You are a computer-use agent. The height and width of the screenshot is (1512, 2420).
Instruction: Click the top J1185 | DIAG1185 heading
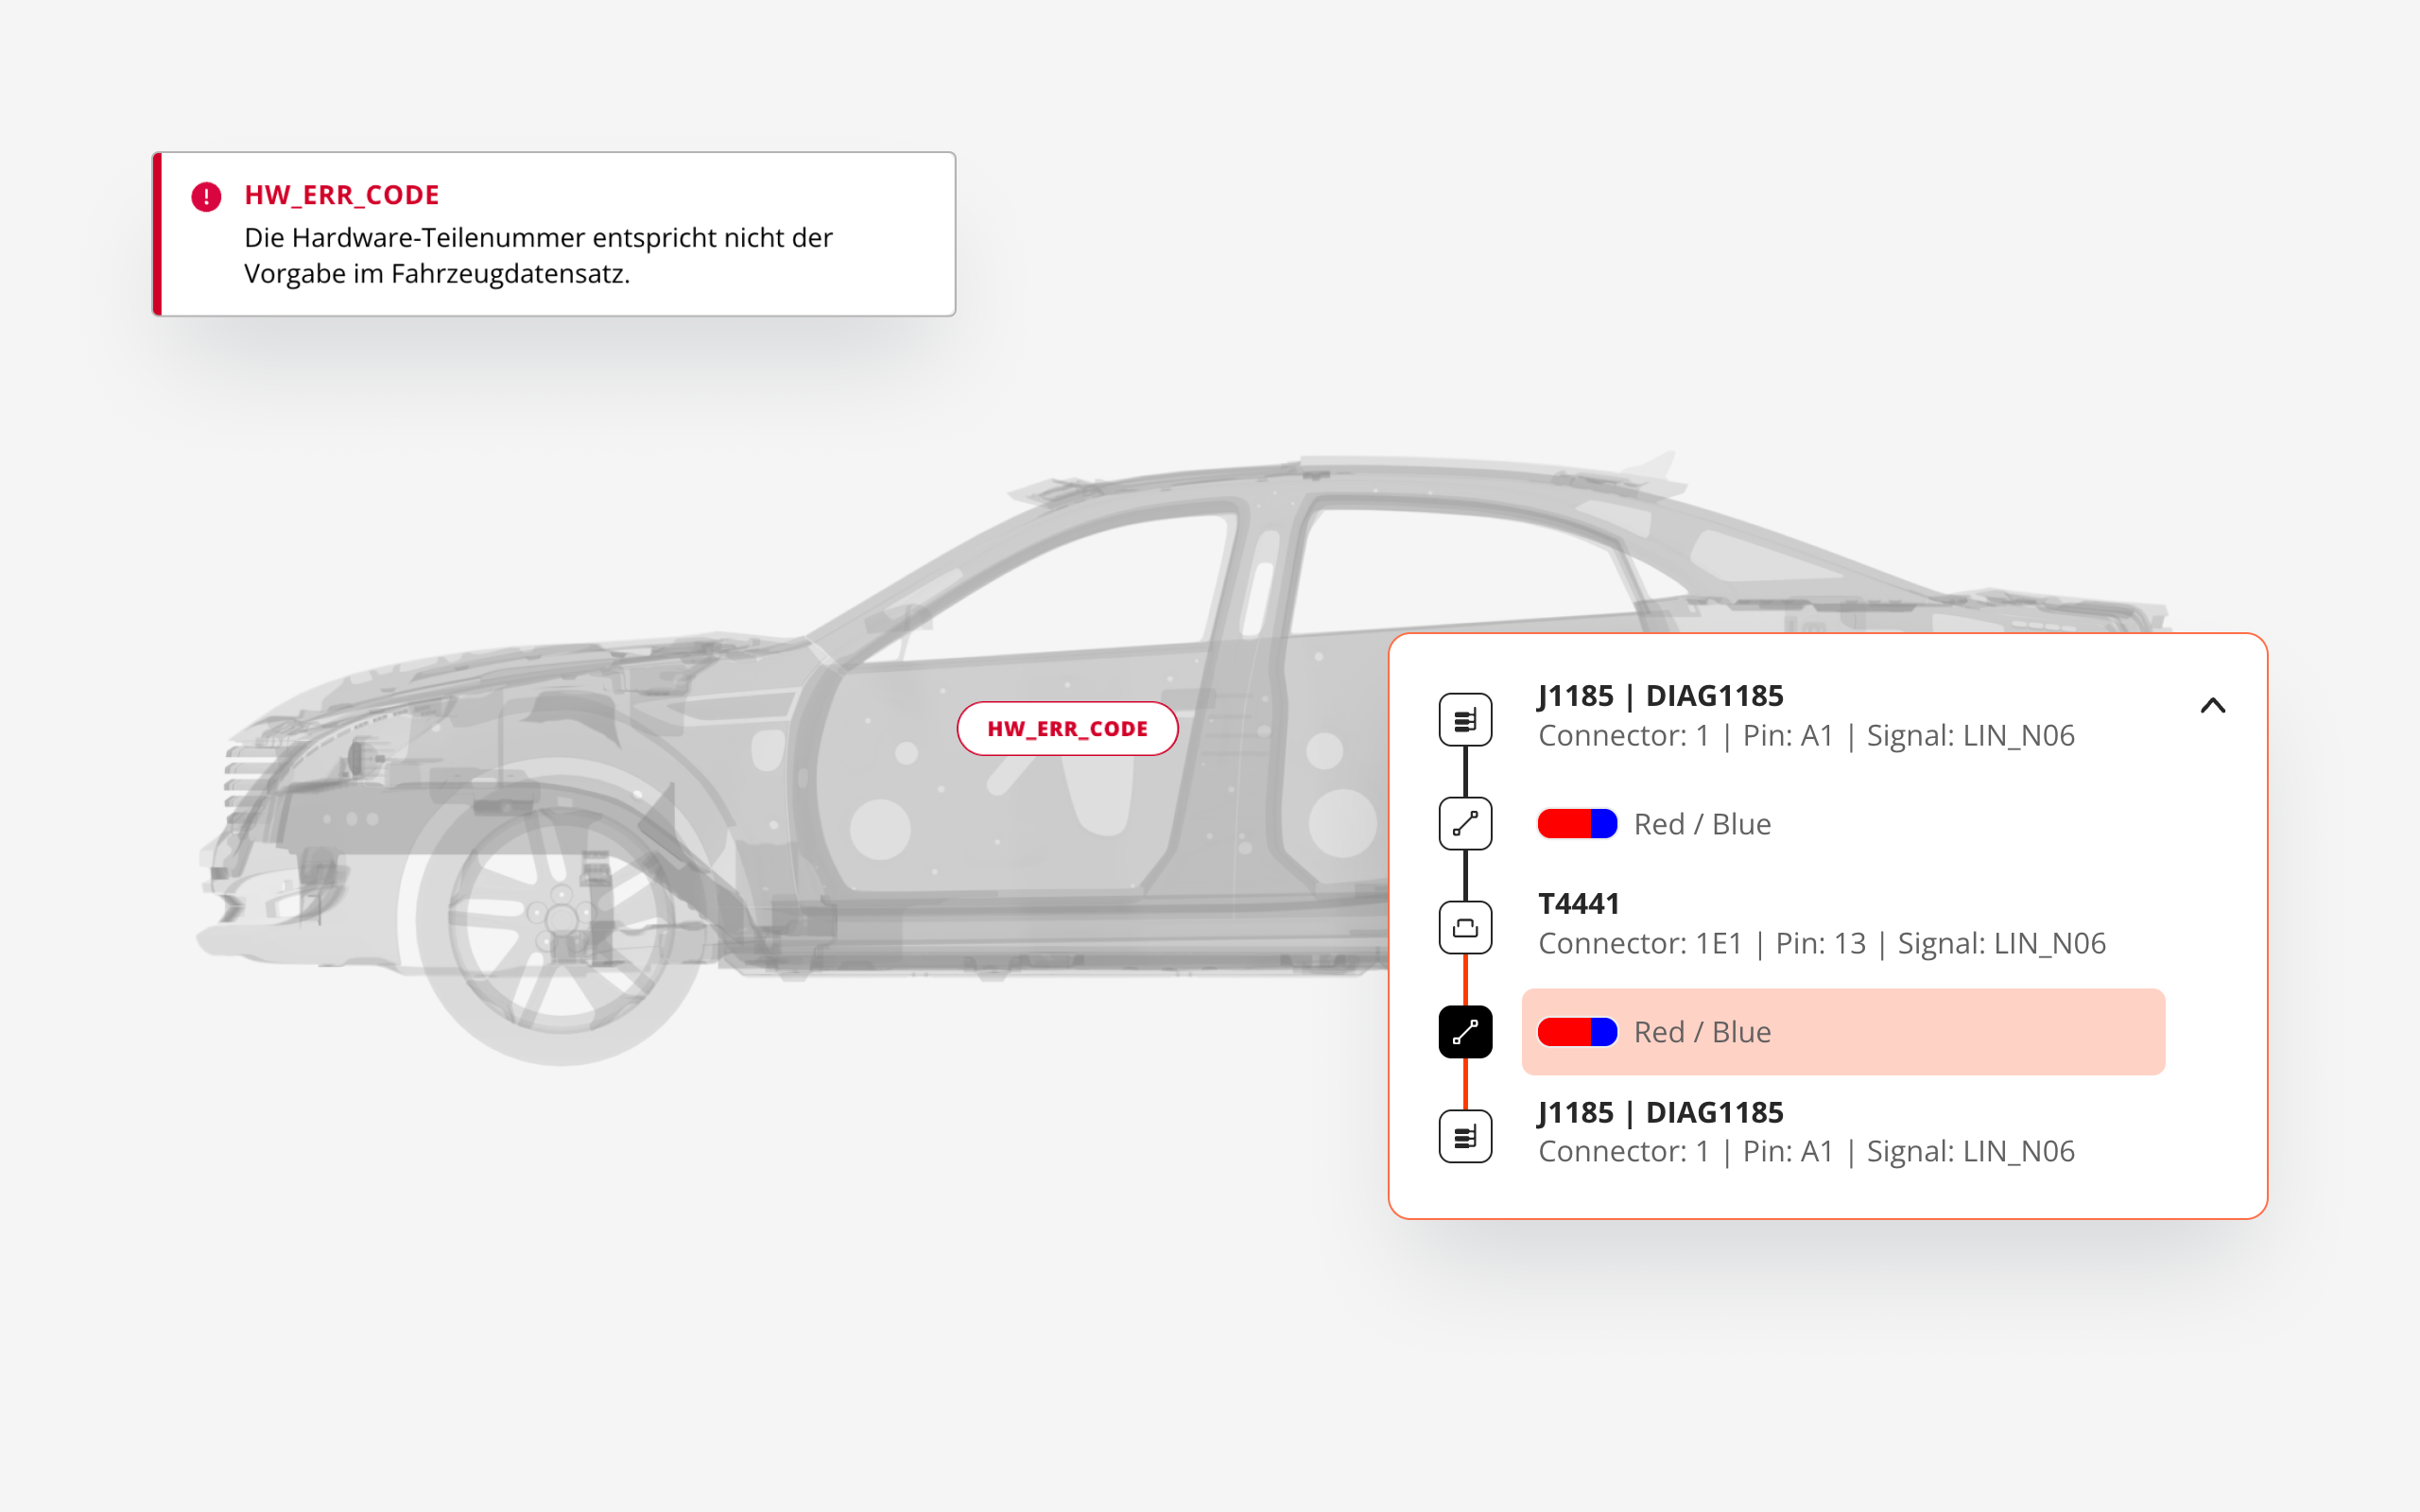[x=1660, y=695]
